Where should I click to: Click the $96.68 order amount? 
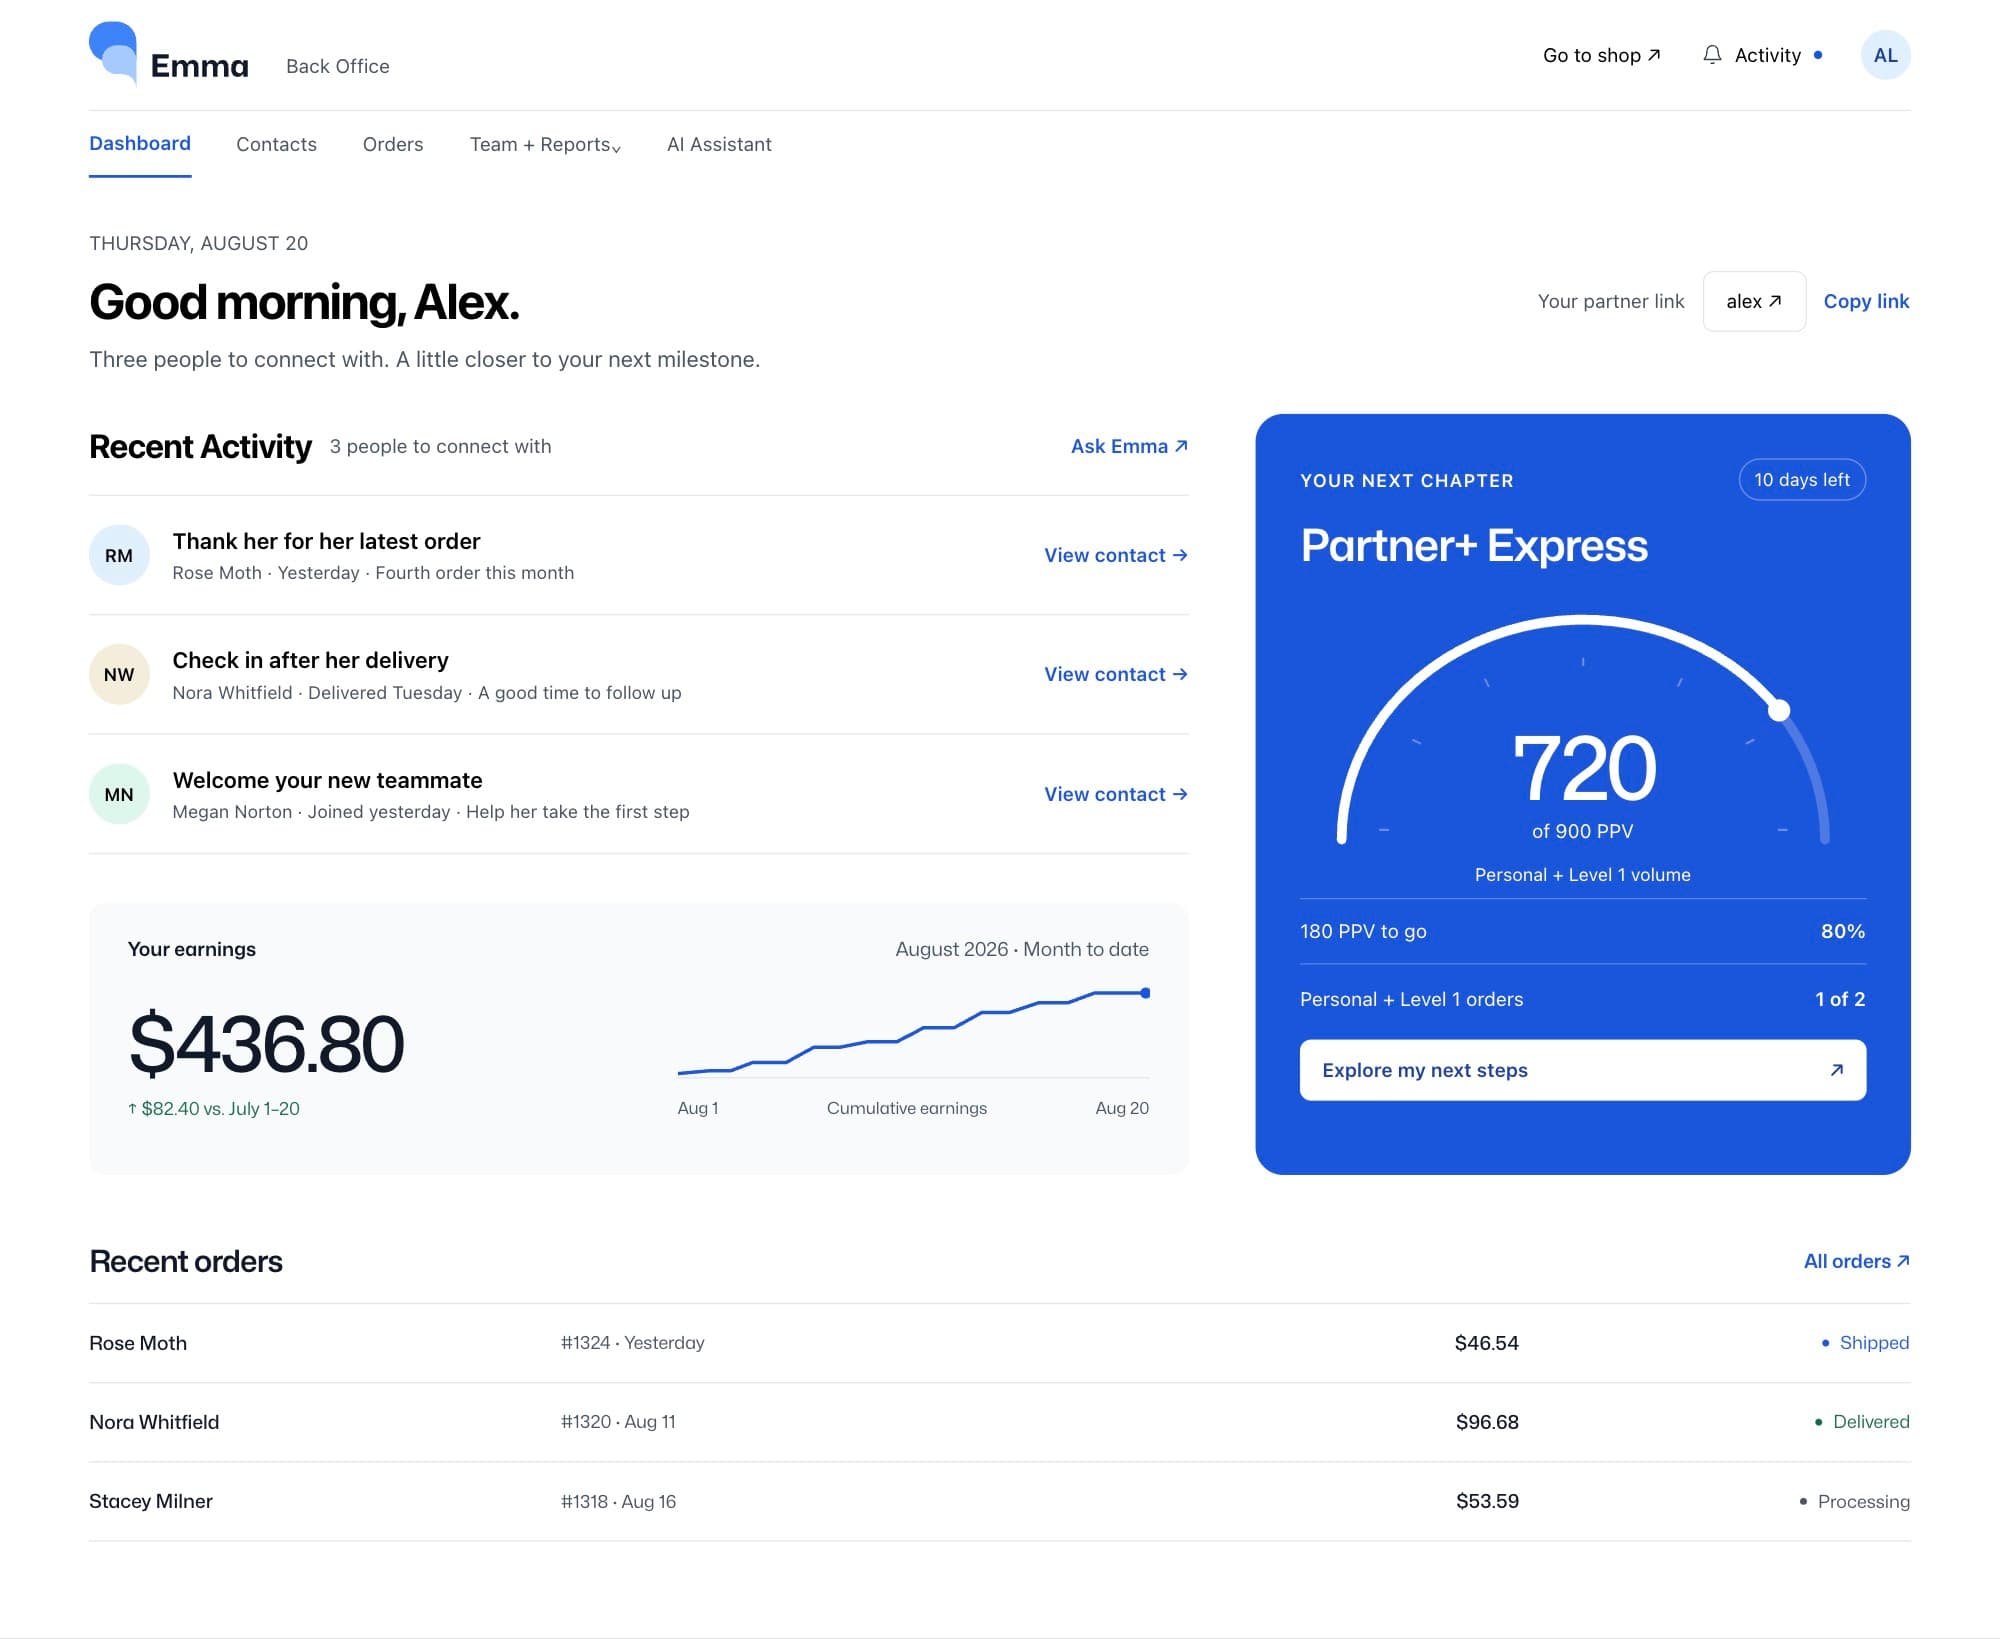pyautogui.click(x=1487, y=1422)
